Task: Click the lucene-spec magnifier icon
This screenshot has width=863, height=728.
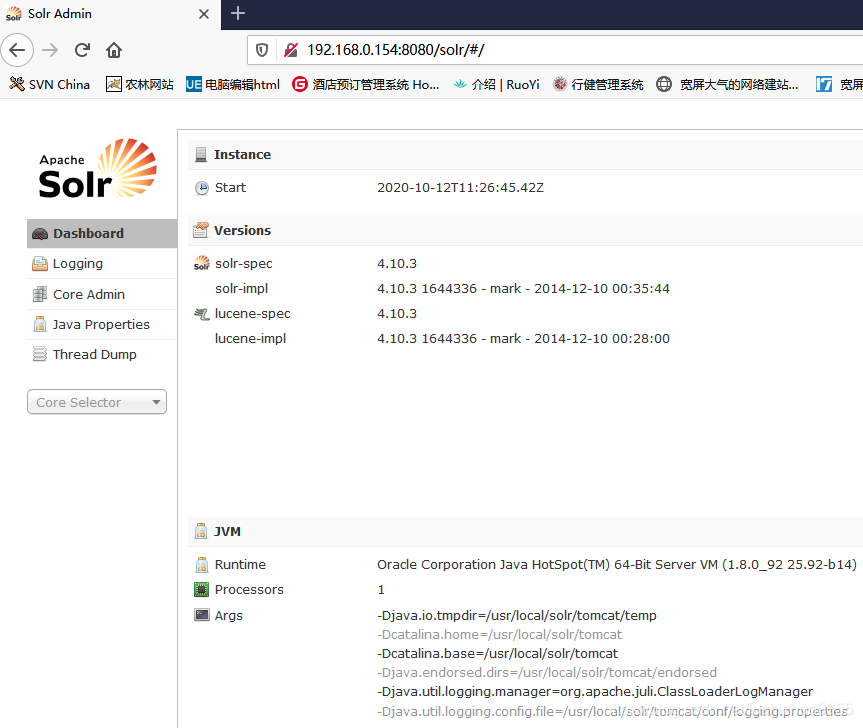Action: [202, 313]
